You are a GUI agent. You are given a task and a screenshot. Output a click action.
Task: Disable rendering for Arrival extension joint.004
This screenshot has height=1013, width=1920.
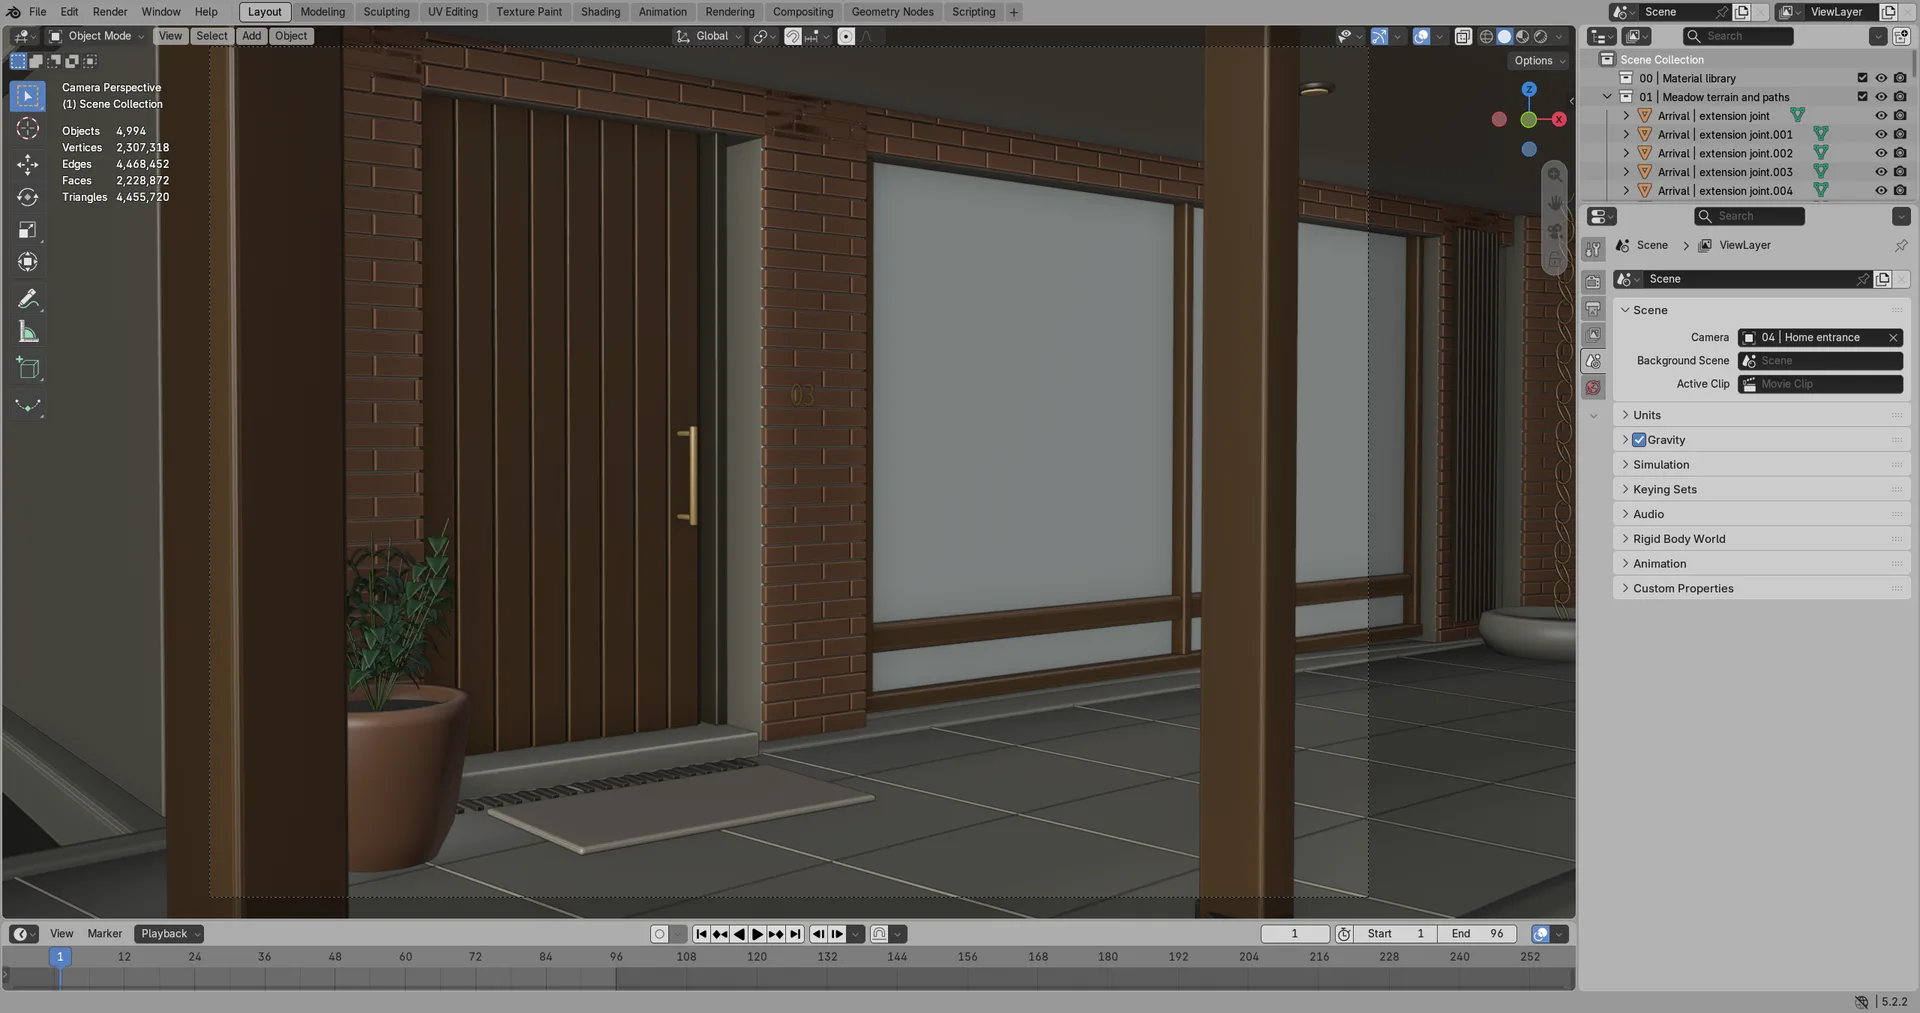point(1900,191)
